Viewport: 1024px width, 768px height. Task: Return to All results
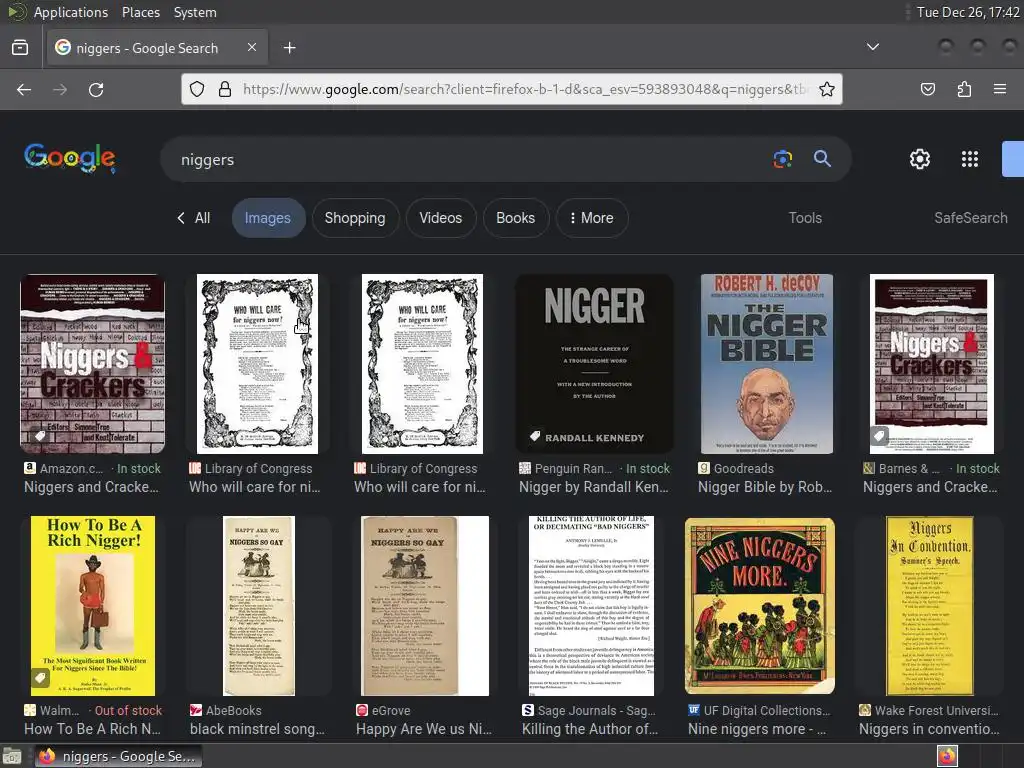[193, 217]
